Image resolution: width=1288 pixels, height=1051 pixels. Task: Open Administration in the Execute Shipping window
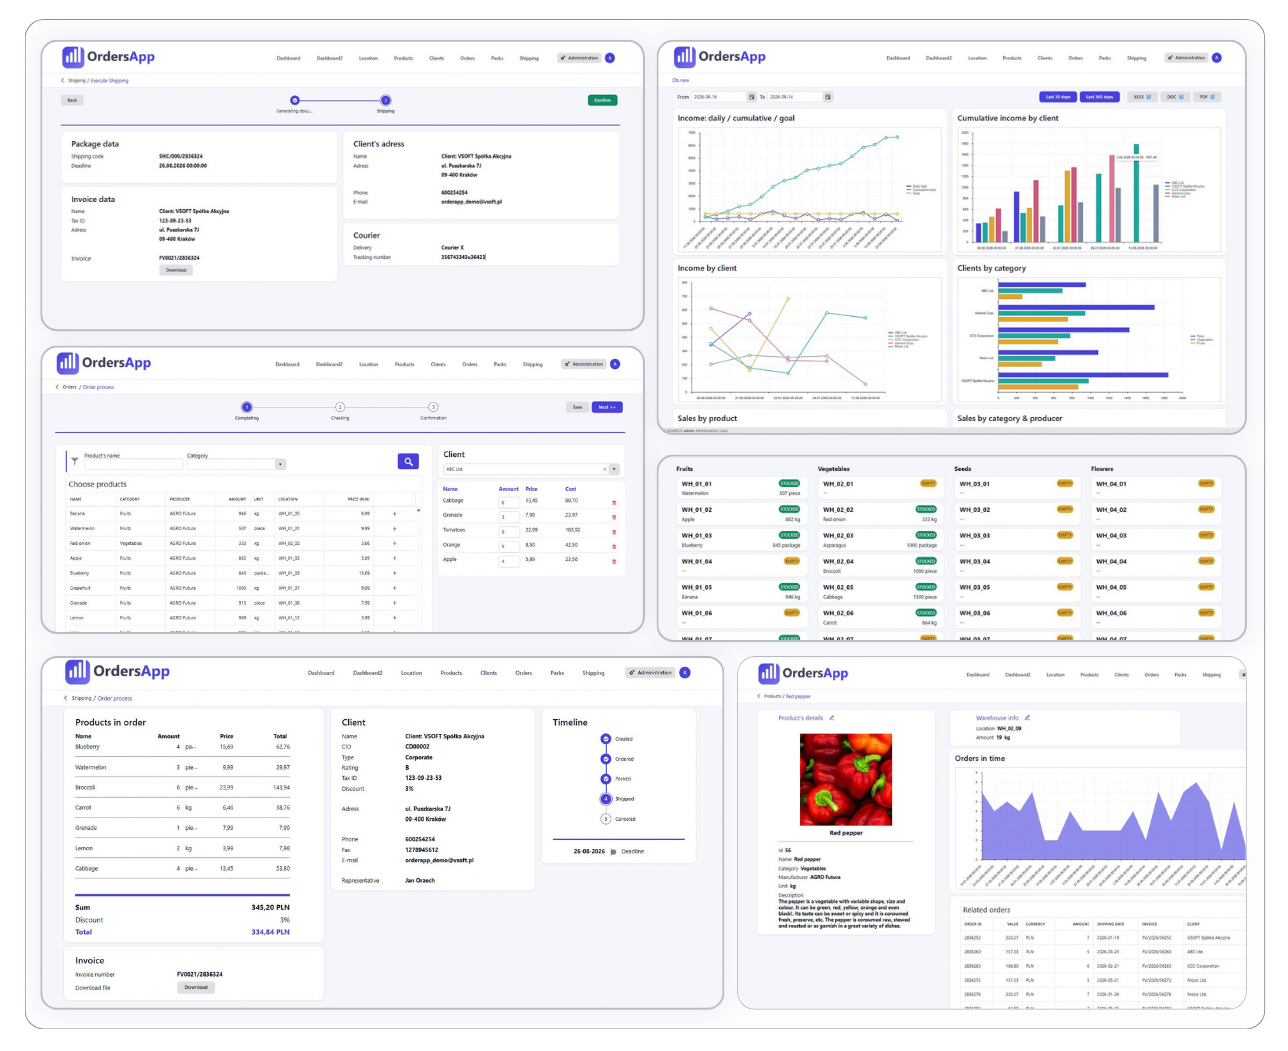[579, 58]
